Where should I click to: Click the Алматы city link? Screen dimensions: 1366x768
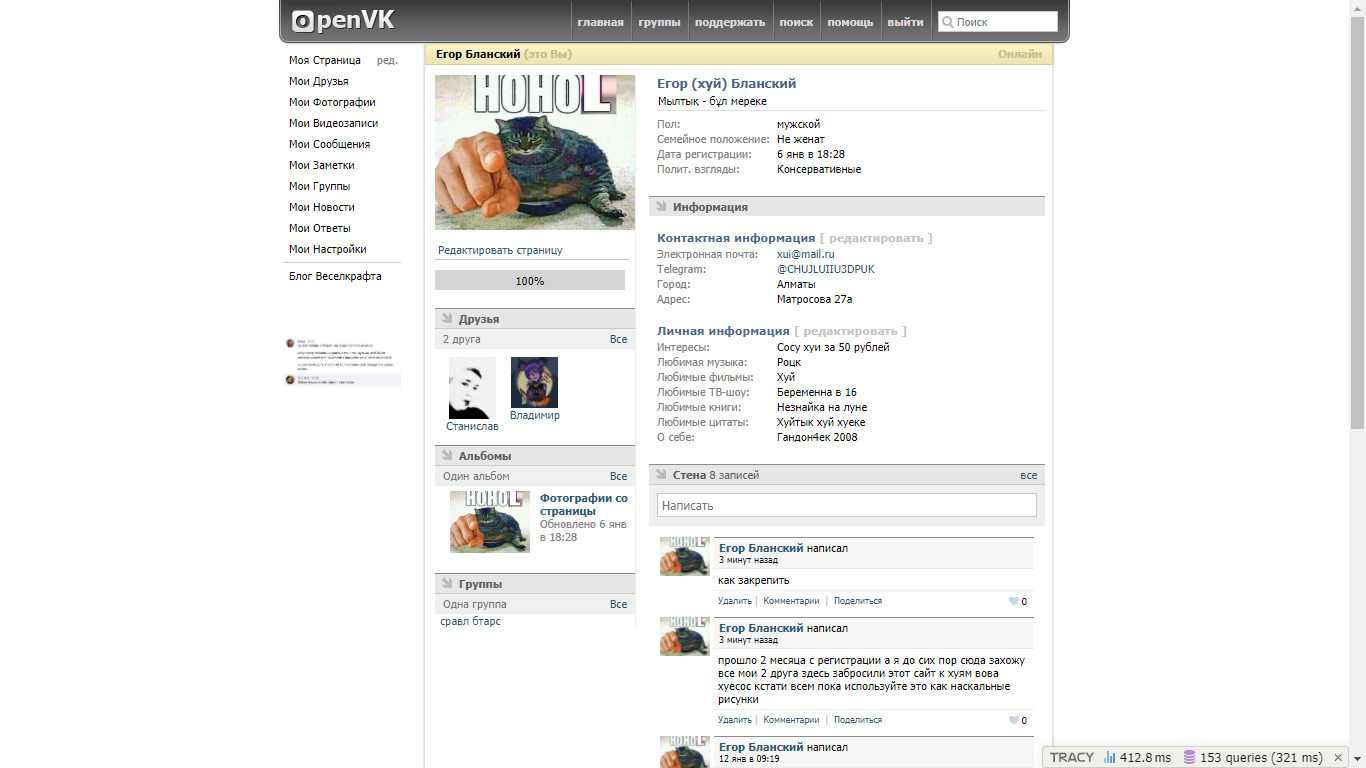click(797, 284)
